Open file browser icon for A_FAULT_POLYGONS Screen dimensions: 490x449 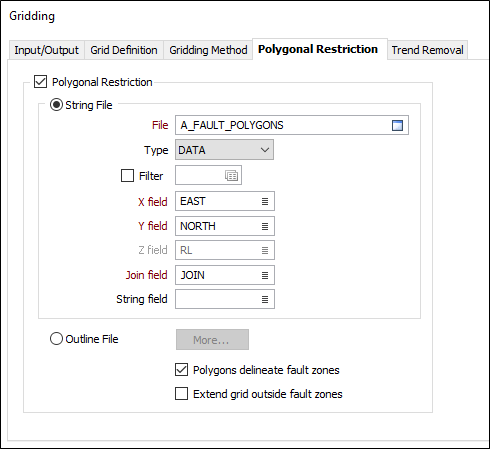(397, 125)
